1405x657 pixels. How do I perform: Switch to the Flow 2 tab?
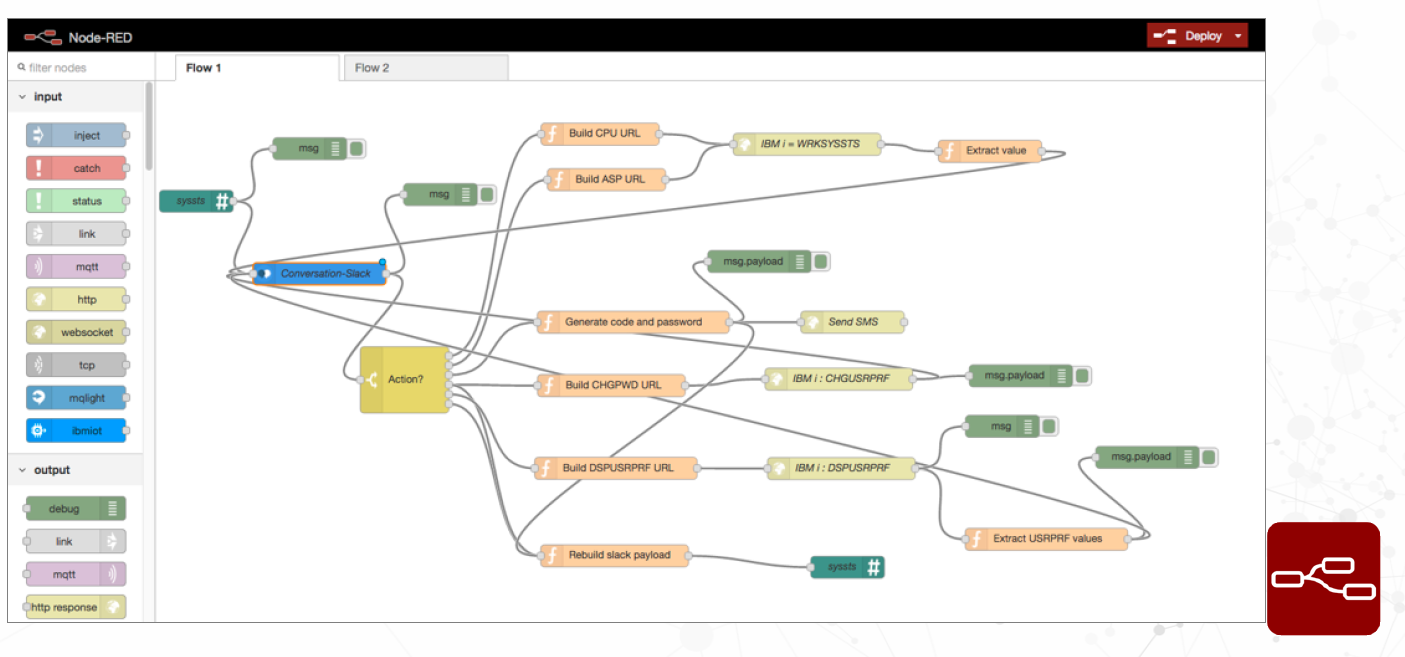coord(425,68)
